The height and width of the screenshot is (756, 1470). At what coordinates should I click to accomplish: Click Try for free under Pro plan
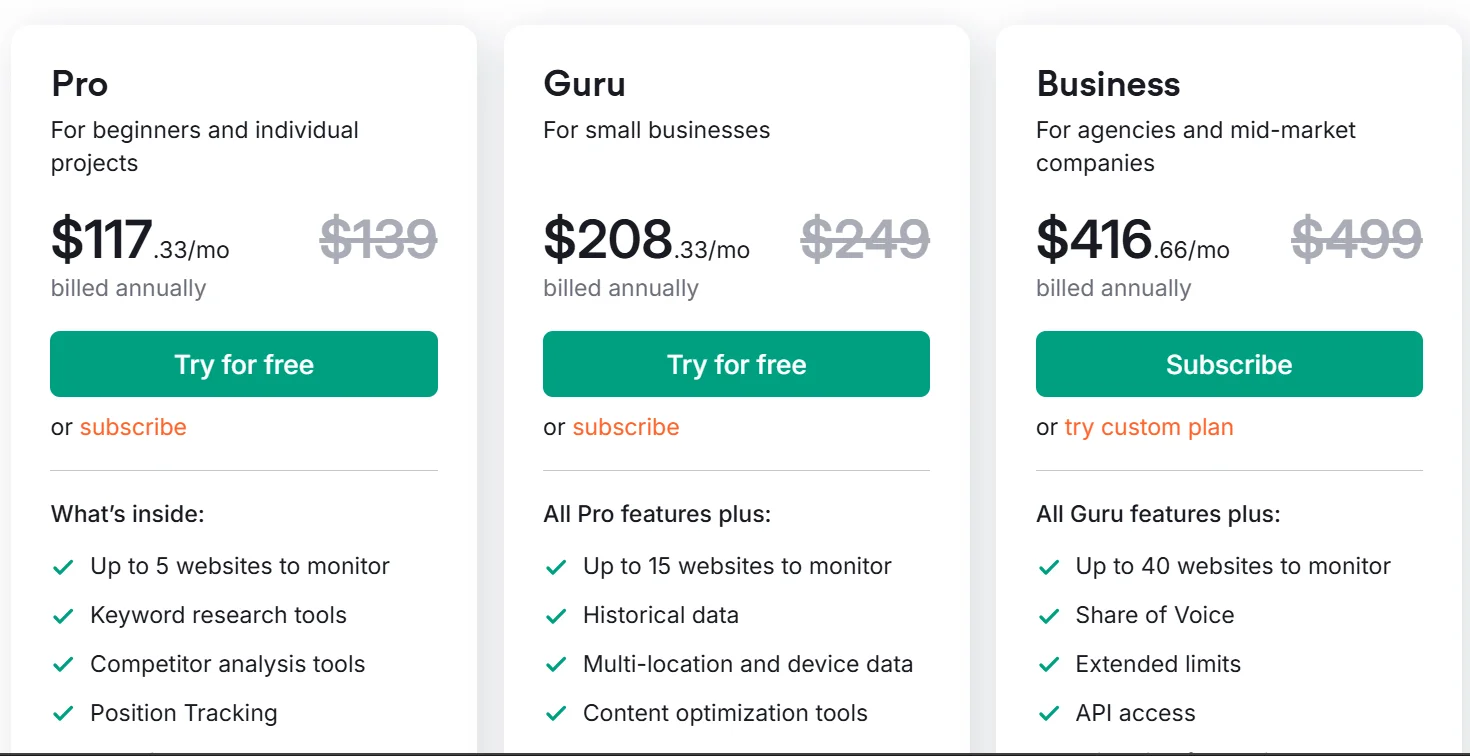244,364
